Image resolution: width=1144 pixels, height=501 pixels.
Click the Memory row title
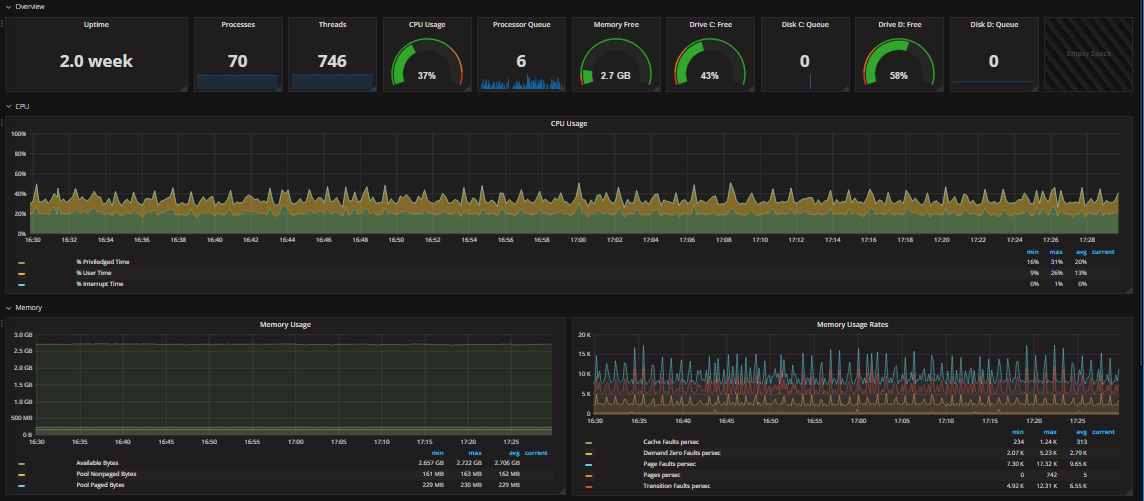coord(28,308)
